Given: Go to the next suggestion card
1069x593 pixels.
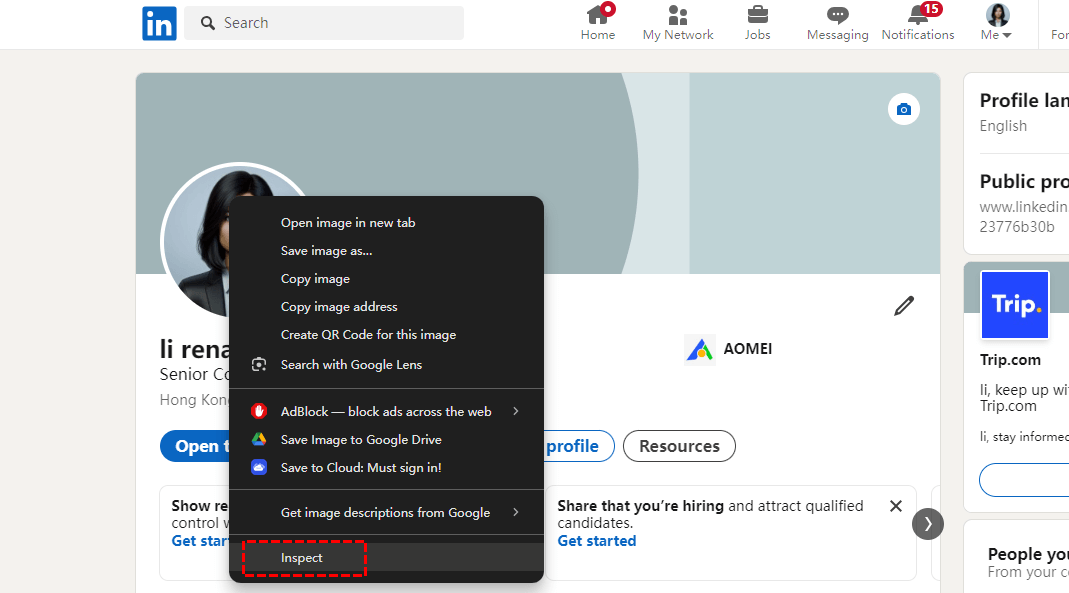Looking at the screenshot, I should (x=928, y=524).
